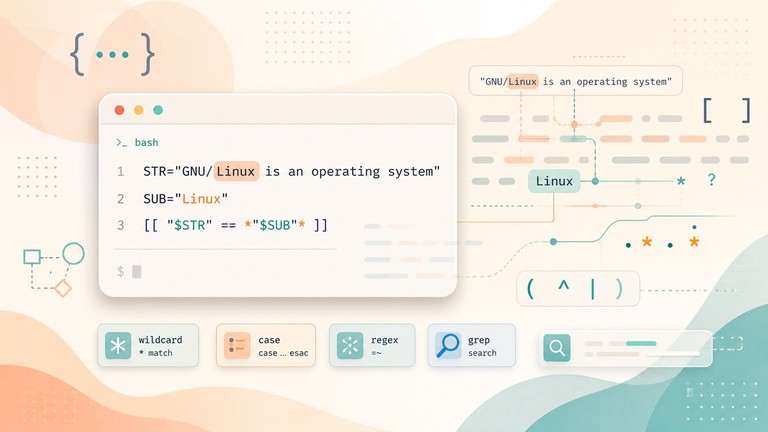
Task: Open the wildcard match card
Action: (148, 345)
